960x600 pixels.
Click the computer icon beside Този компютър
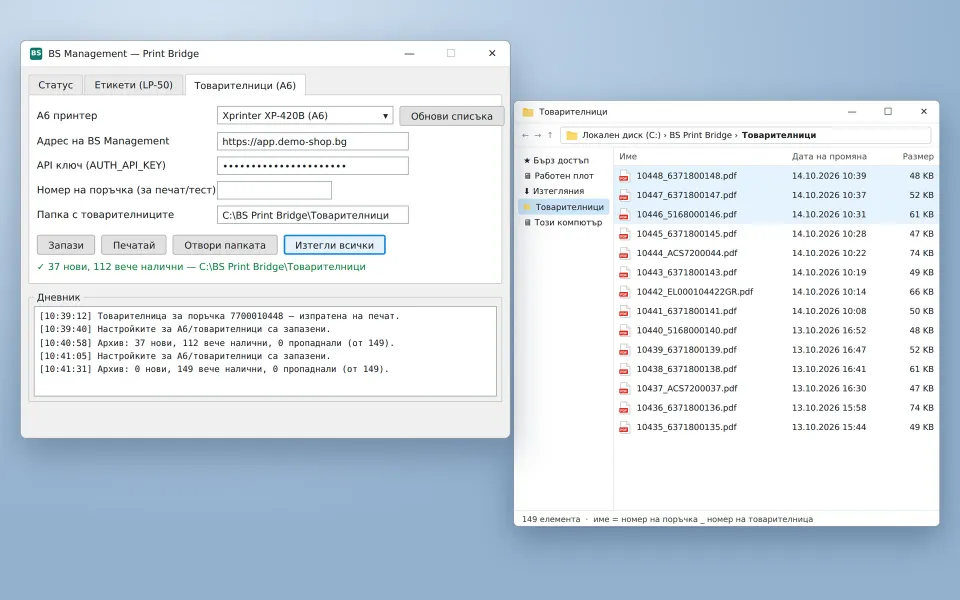click(x=527, y=222)
